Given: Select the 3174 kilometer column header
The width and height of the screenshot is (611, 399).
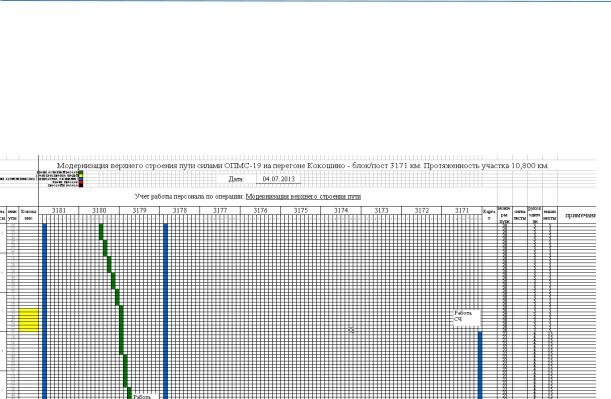Looking at the screenshot, I should click(341, 210).
